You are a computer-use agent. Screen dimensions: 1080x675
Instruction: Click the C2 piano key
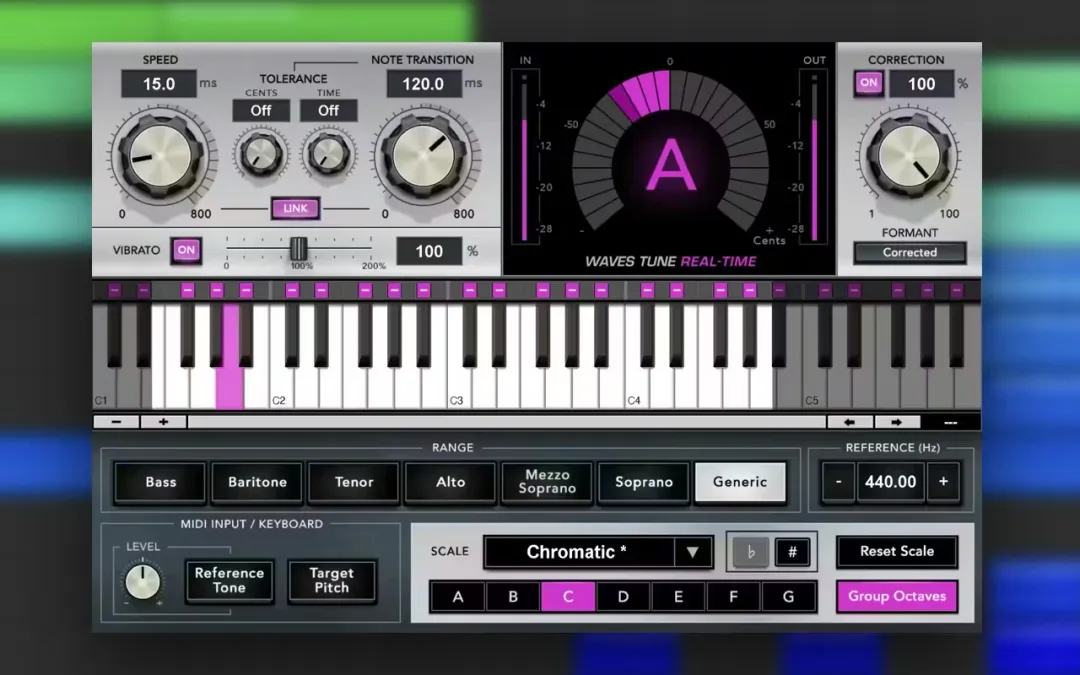tap(280, 389)
